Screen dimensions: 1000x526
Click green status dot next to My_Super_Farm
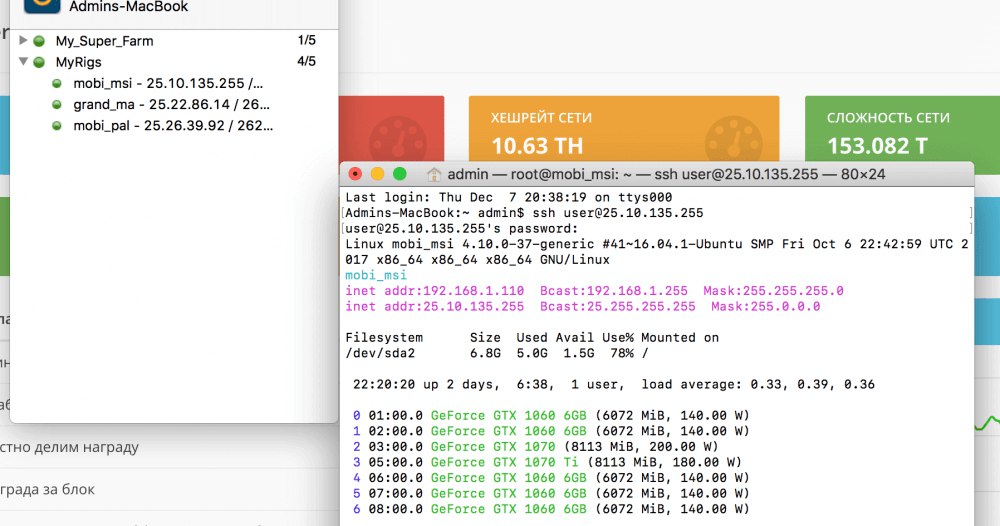[x=39, y=41]
